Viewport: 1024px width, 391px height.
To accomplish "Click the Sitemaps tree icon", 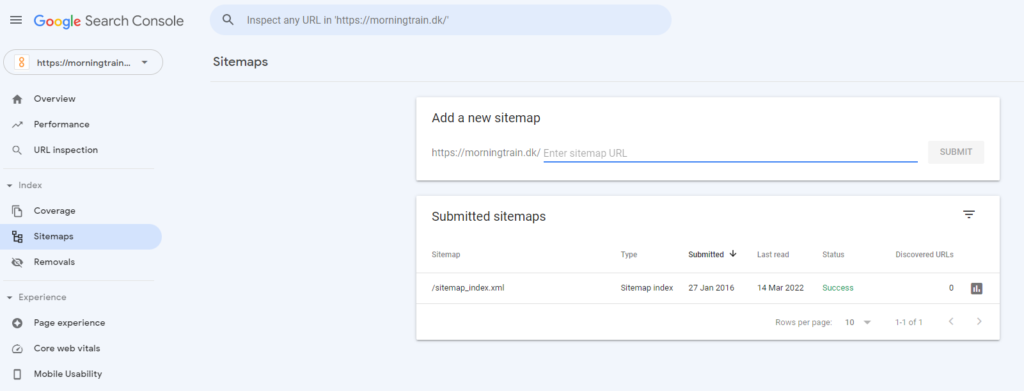I will click(18, 236).
